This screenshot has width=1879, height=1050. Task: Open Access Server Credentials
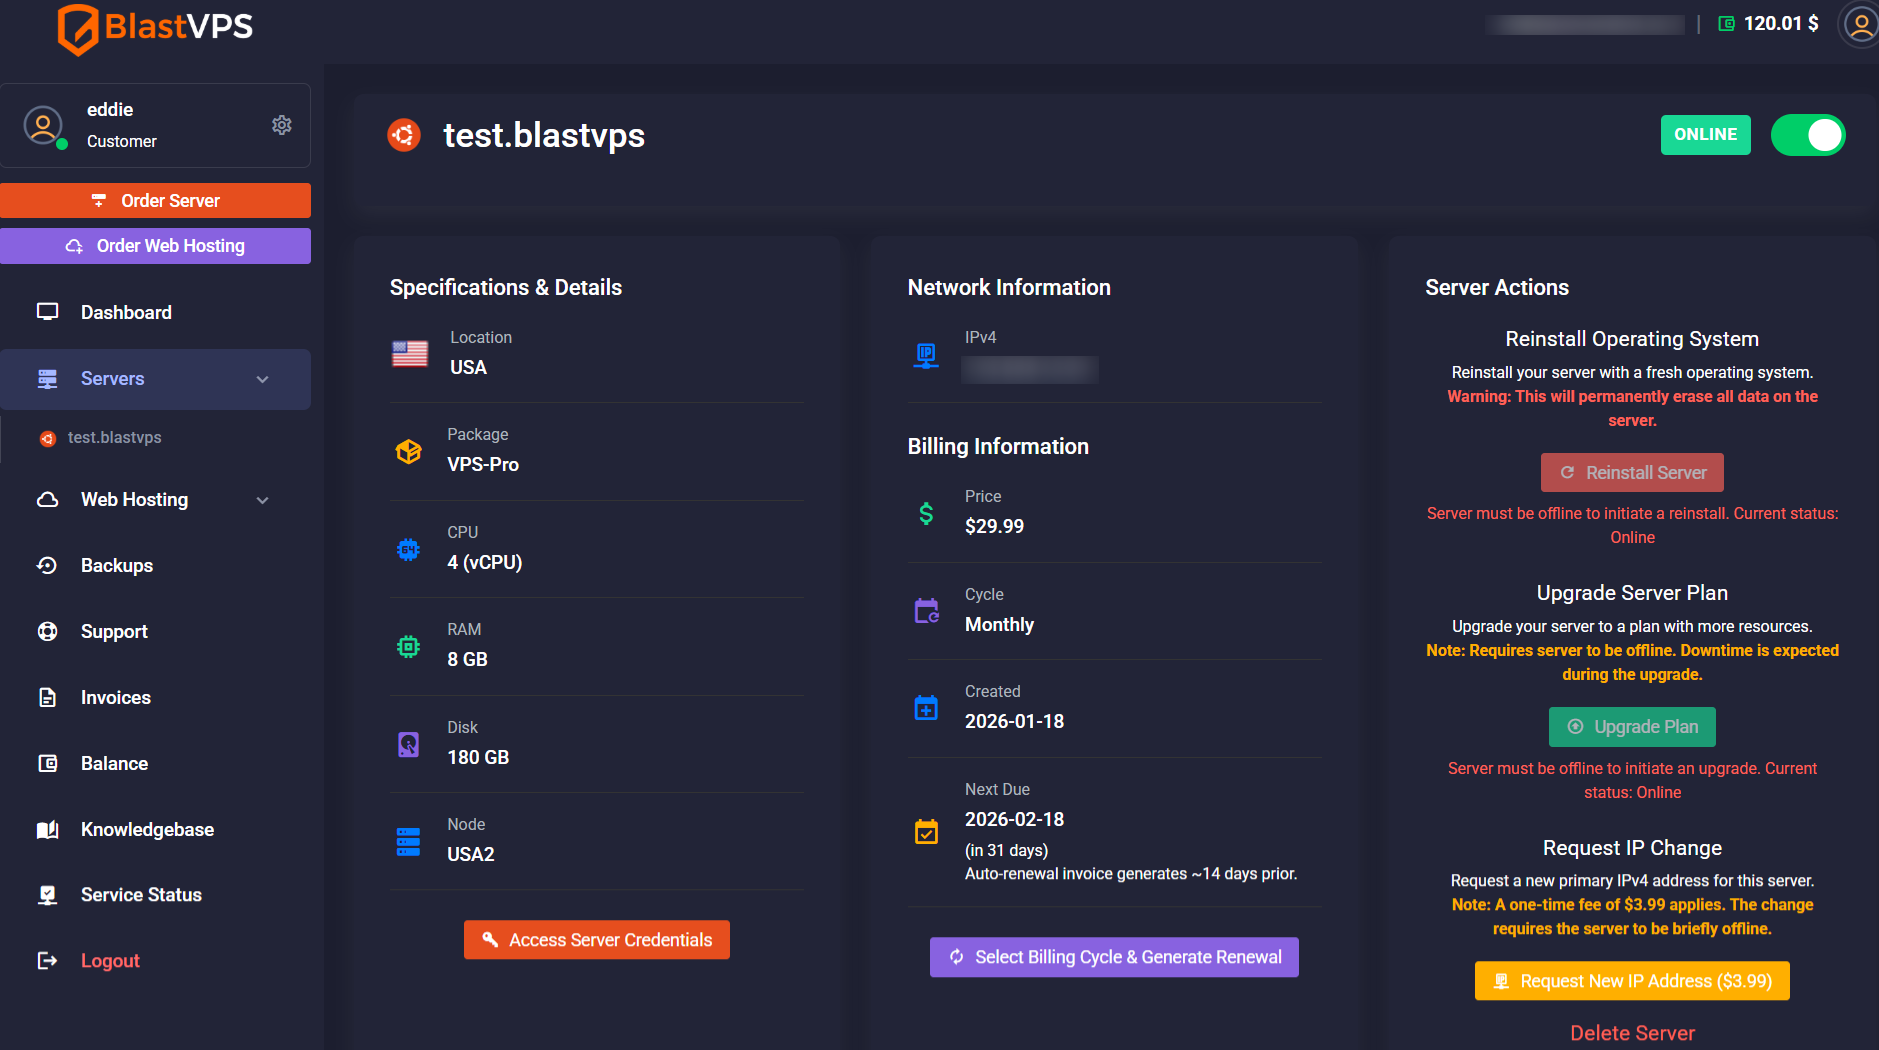tap(597, 940)
